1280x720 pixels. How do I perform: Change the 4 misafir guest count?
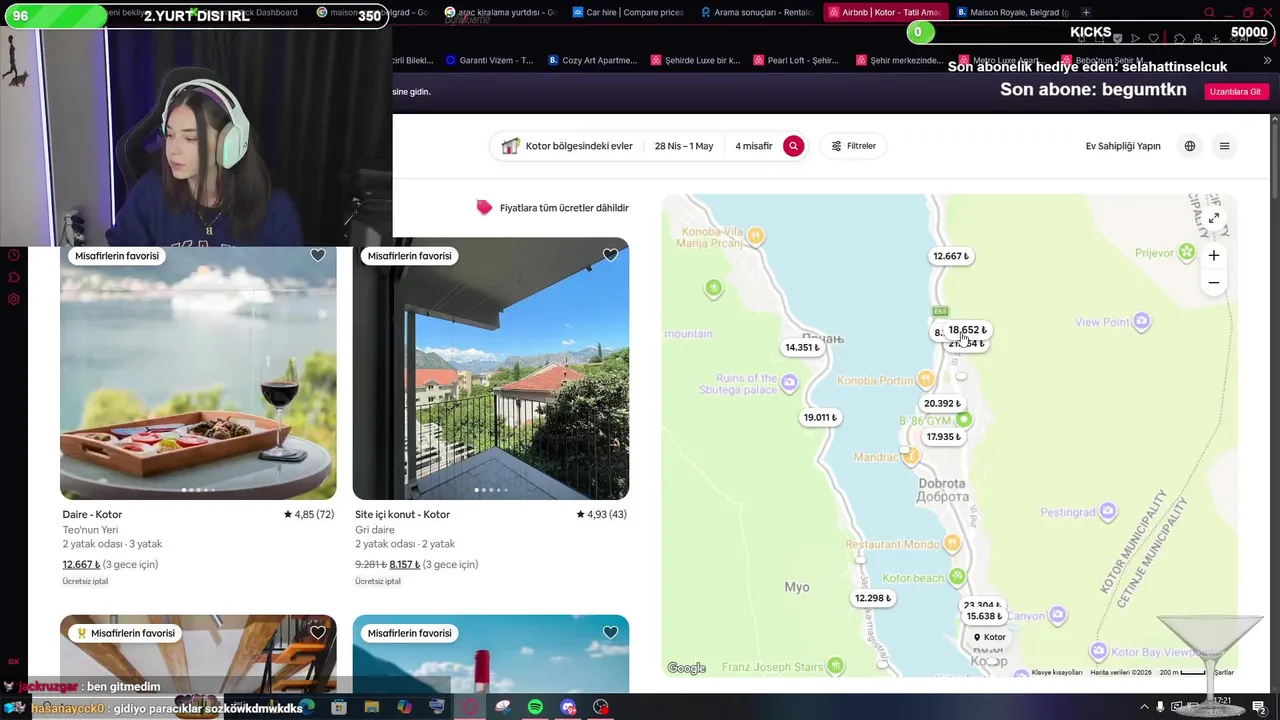[754, 146]
